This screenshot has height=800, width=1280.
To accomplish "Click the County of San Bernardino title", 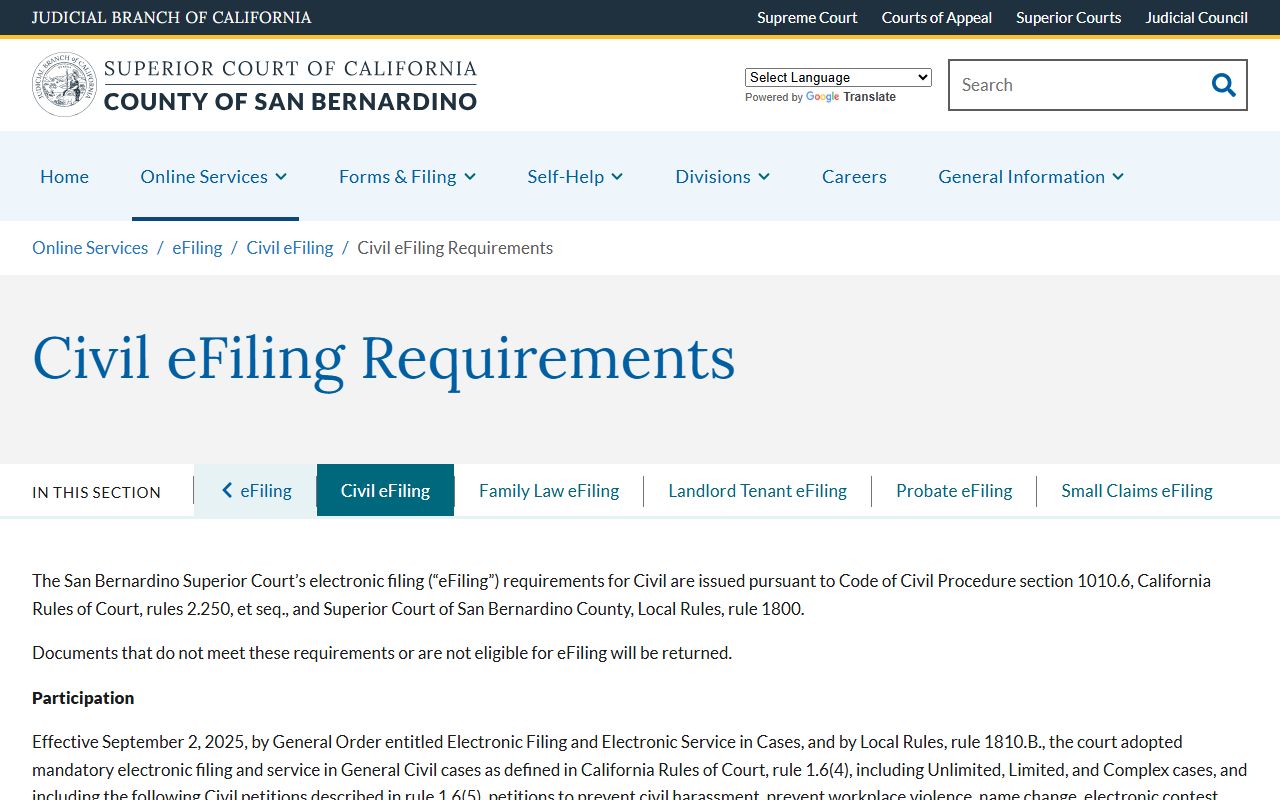I will (290, 101).
